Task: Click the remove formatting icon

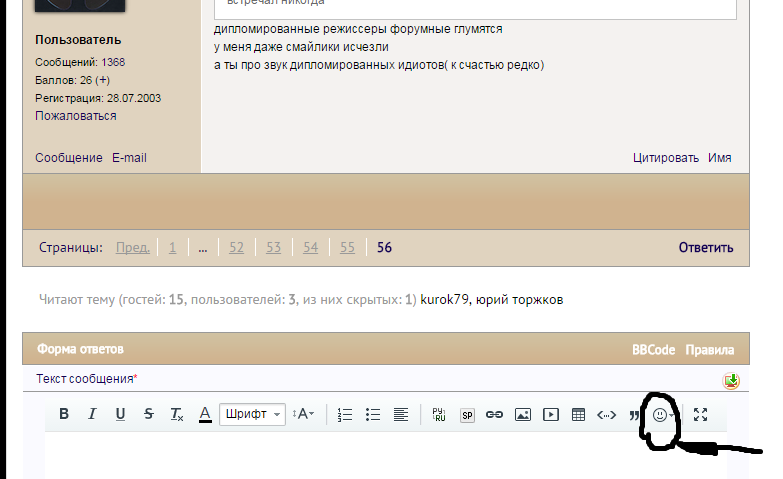Action: [x=176, y=414]
